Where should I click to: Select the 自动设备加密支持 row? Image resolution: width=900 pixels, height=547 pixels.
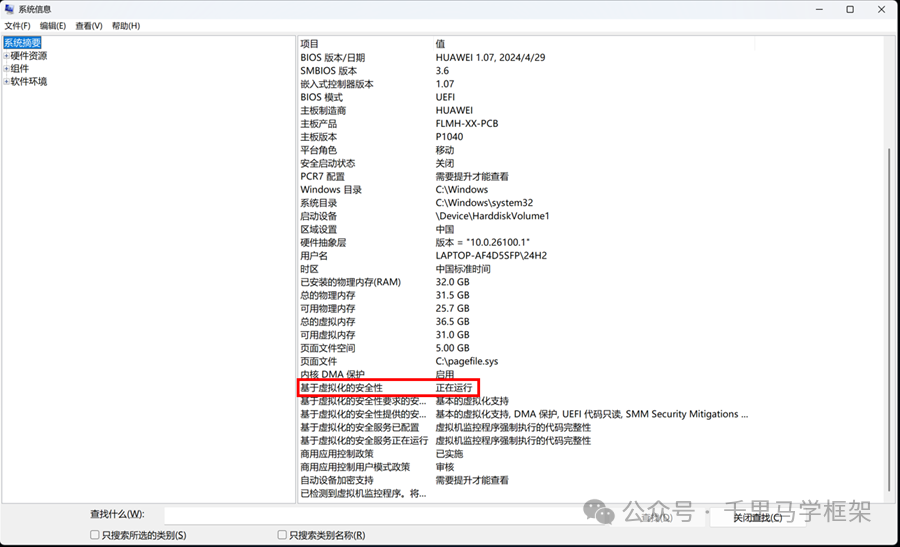pyautogui.click(x=526, y=480)
